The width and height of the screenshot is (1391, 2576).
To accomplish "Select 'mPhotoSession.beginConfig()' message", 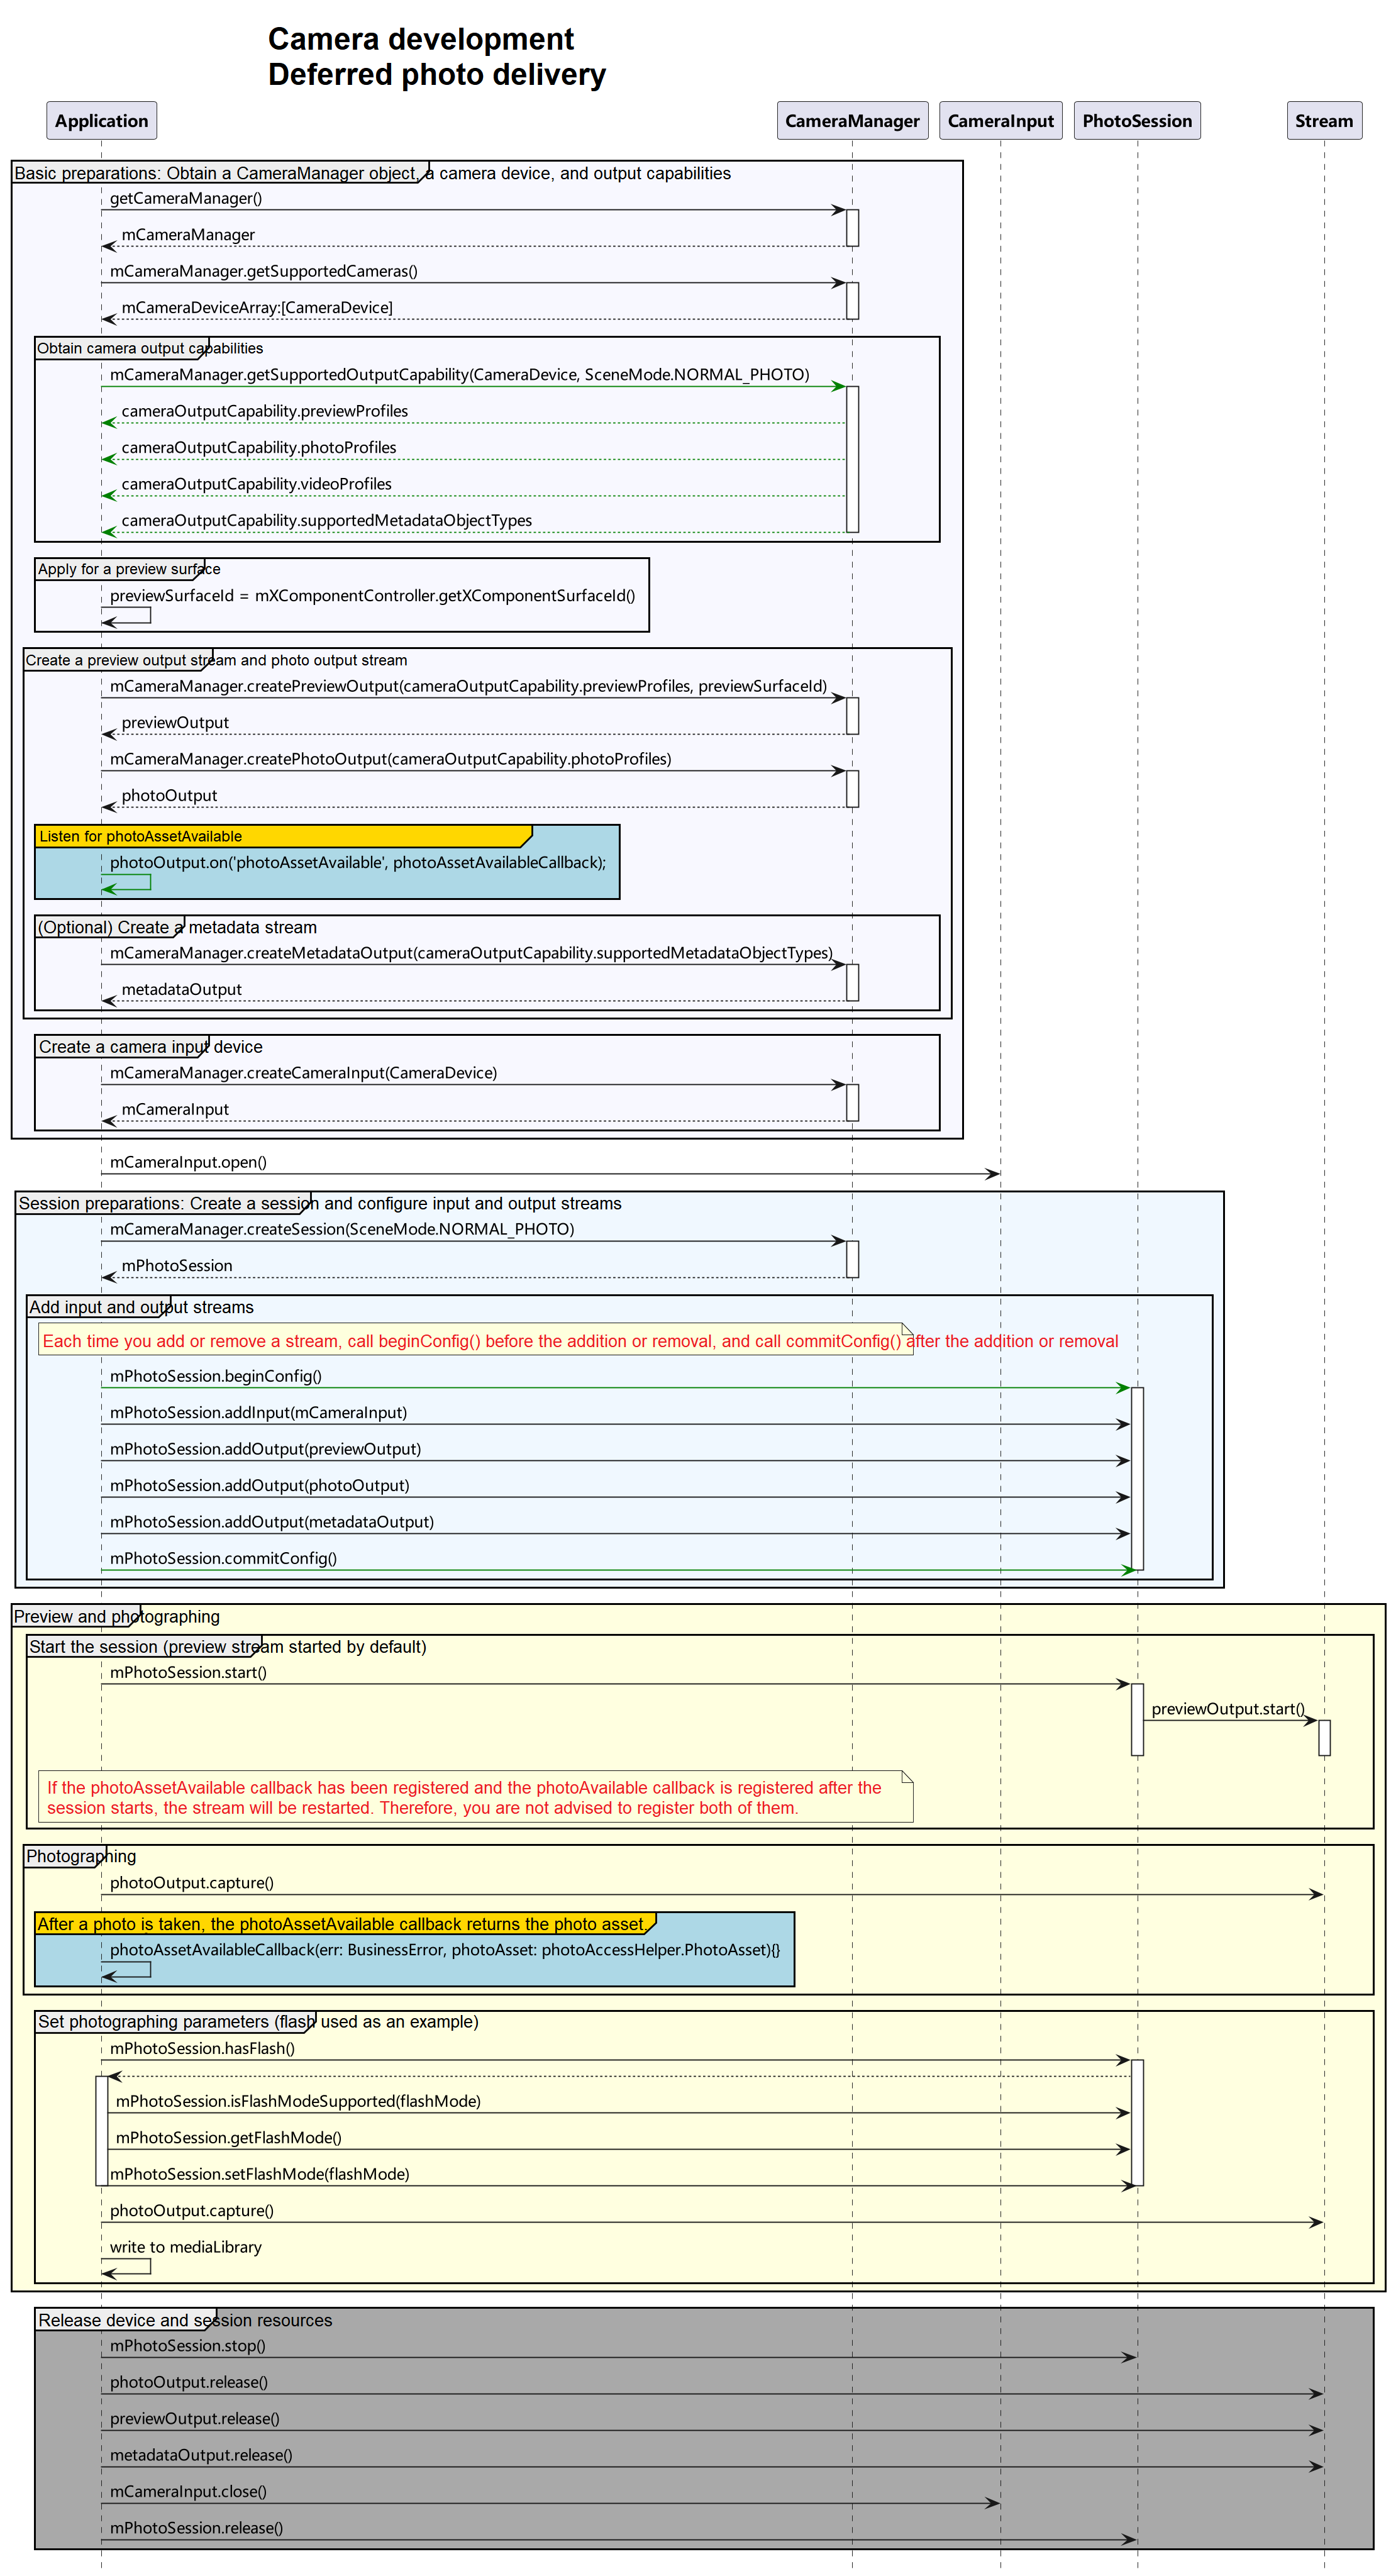I will tap(216, 1376).
